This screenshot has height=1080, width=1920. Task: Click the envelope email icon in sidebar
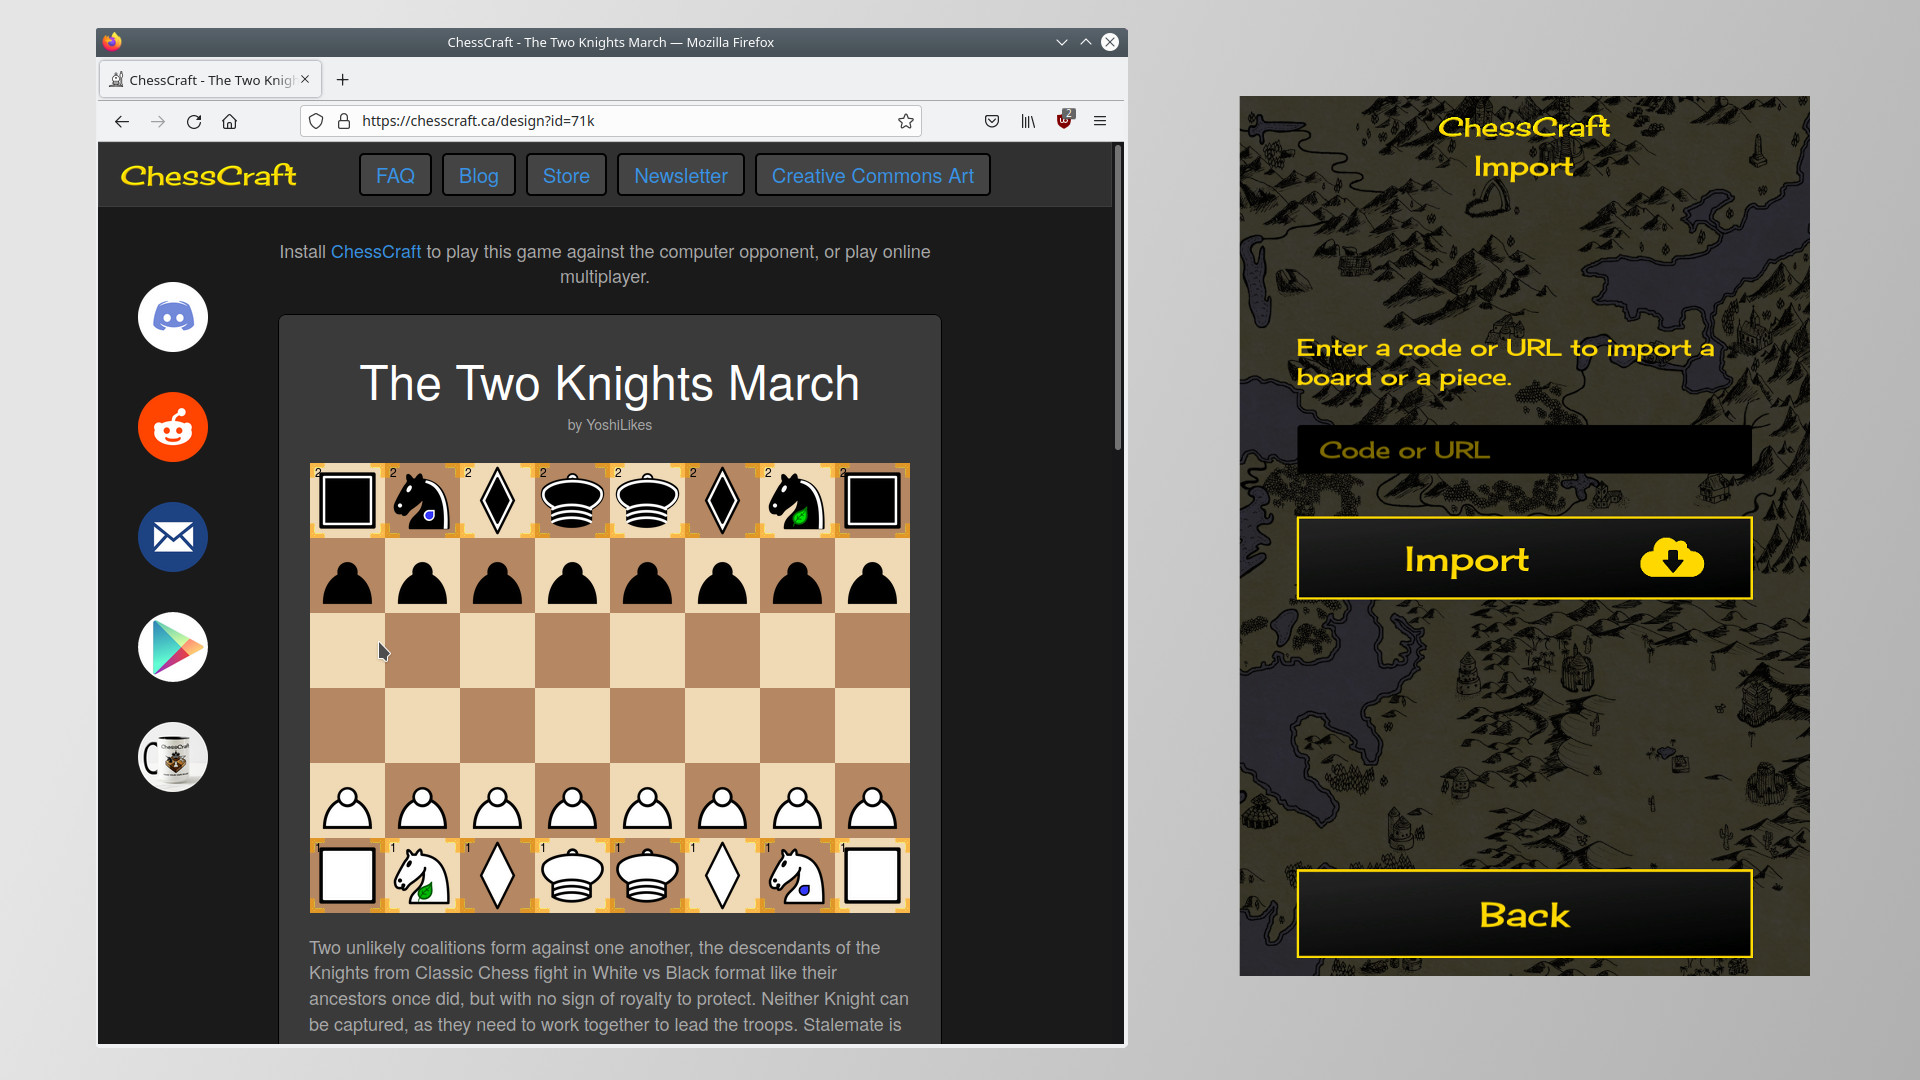[x=172, y=537]
